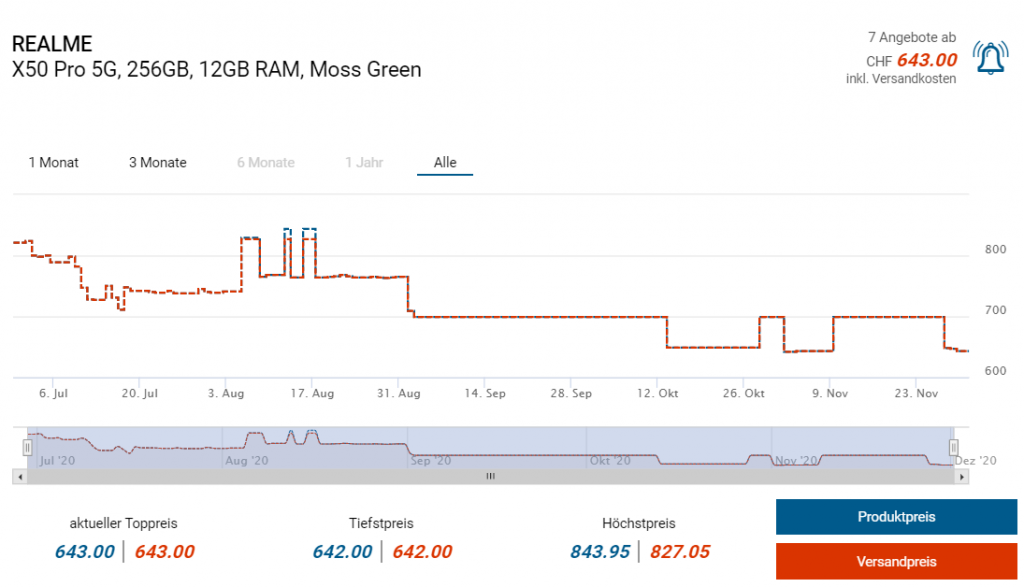Click the X50 Pro 5G product title
This screenshot has height=587, width=1024.
[x=216, y=70]
